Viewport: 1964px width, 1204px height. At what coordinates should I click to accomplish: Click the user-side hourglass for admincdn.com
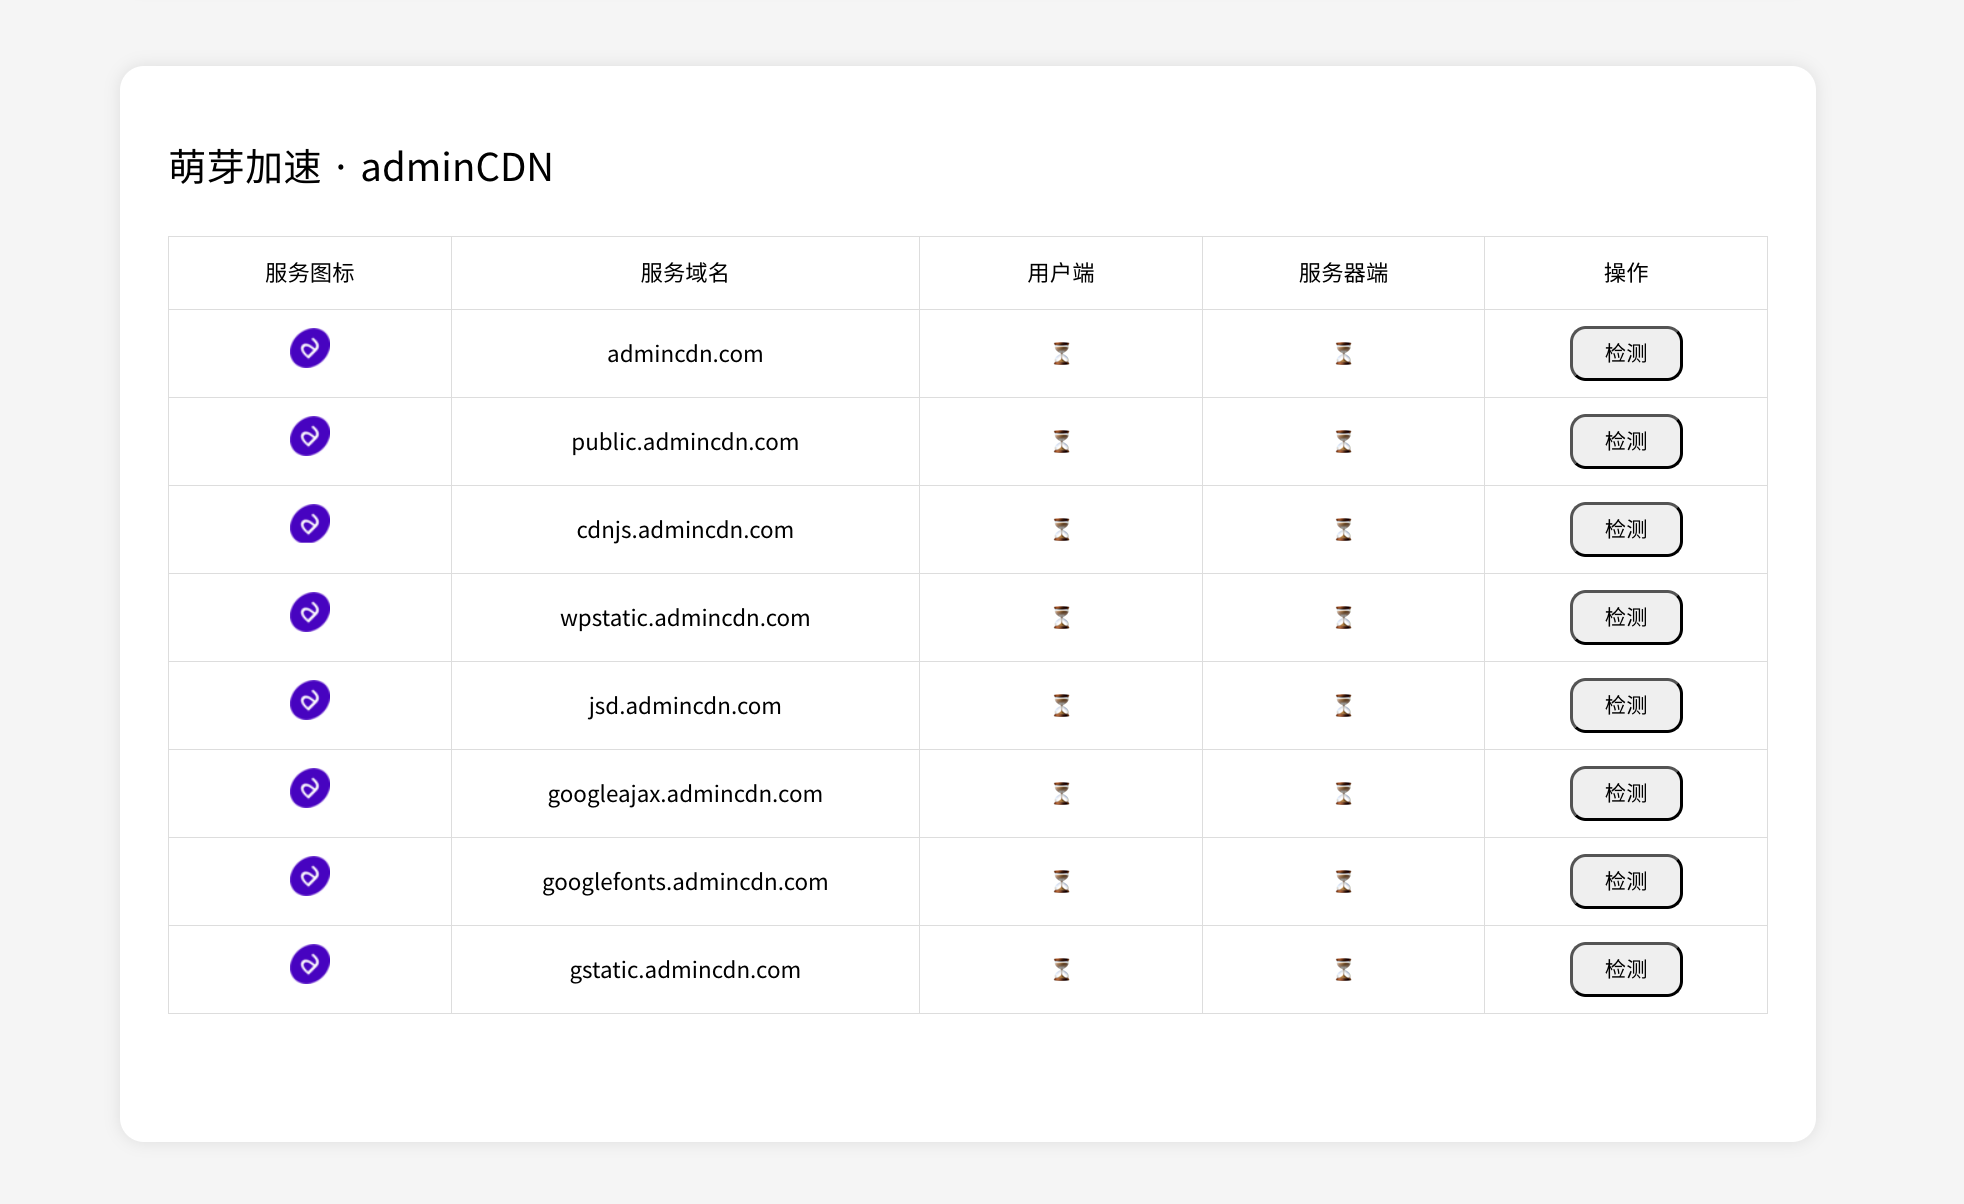(x=1061, y=353)
